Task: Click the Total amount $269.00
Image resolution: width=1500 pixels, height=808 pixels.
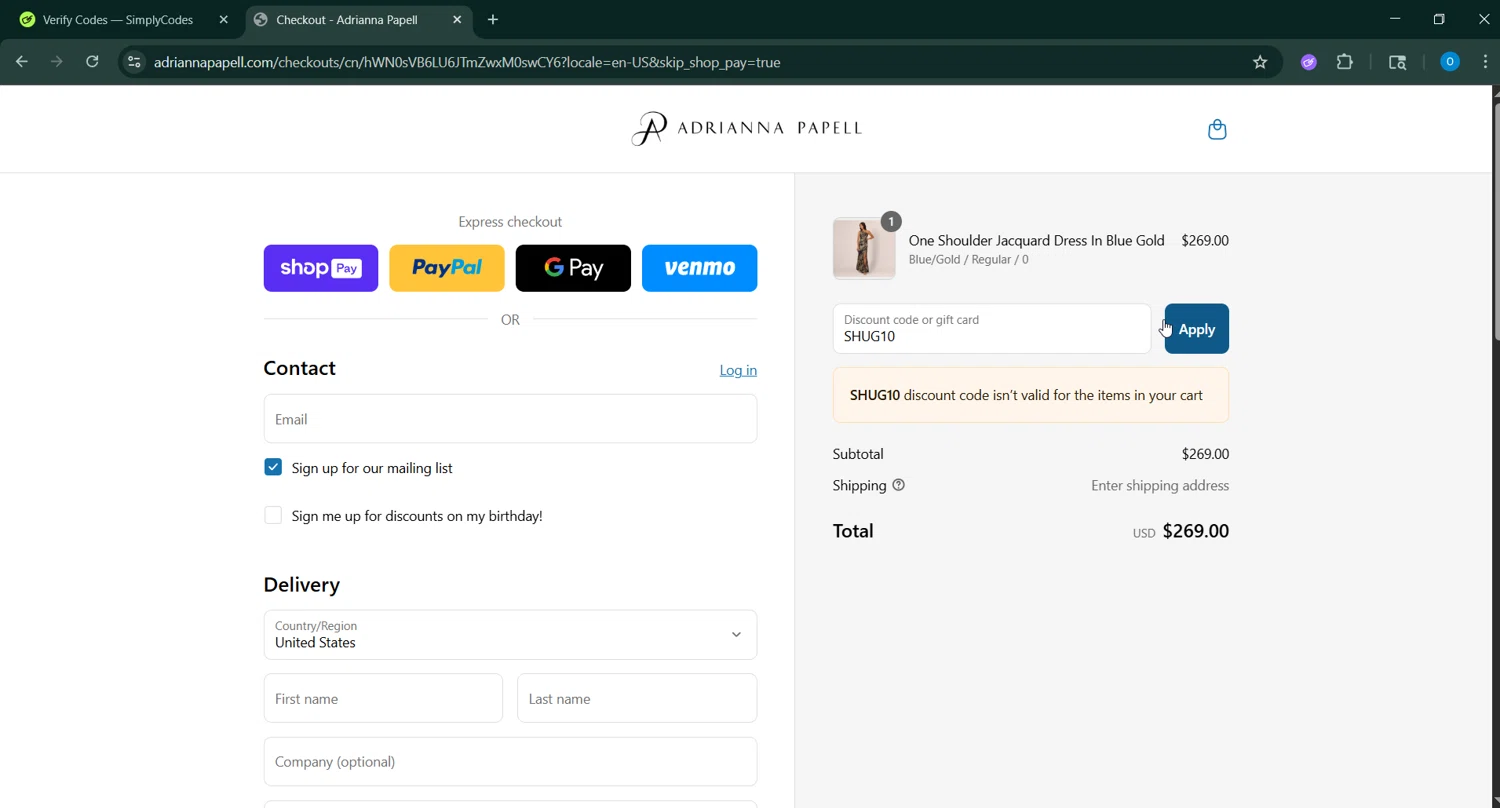Action: 1195,531
